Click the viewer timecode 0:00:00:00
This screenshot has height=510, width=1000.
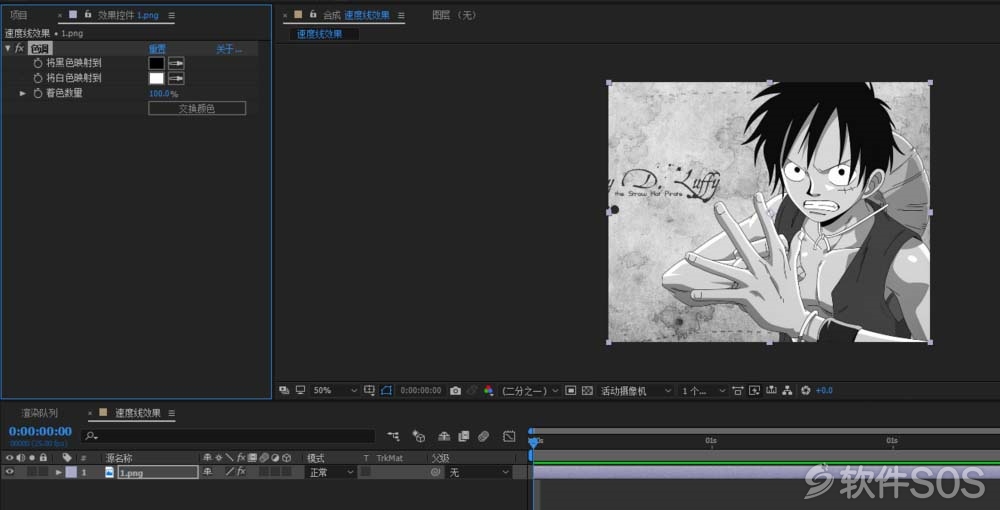(421, 390)
